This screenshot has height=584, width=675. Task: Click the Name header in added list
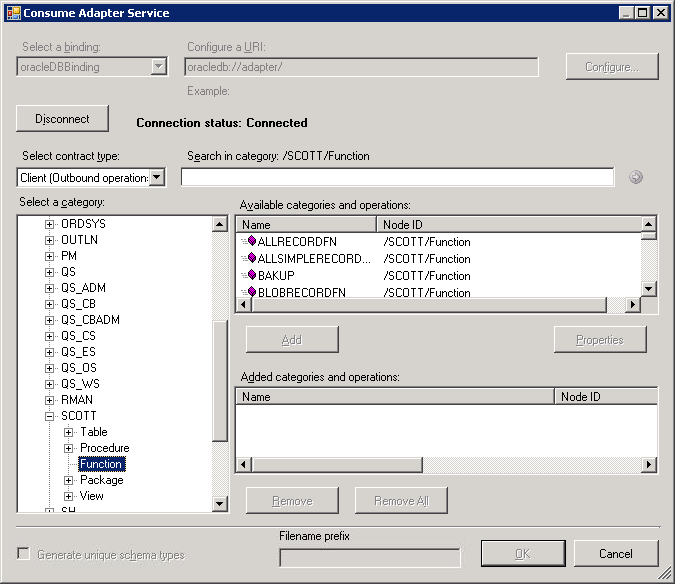click(x=395, y=396)
